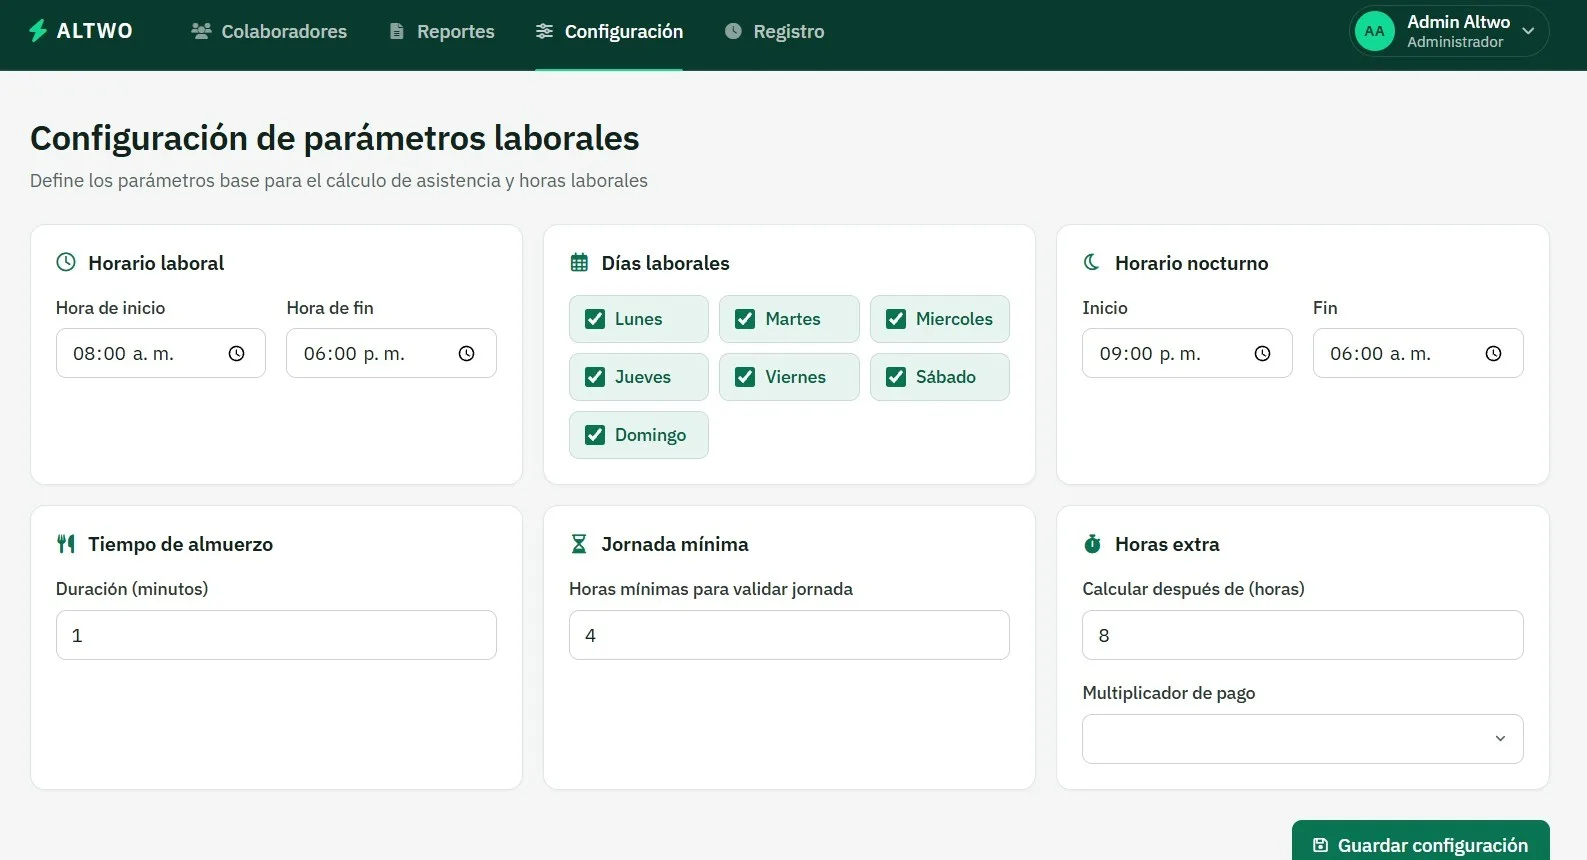Image resolution: width=1587 pixels, height=860 pixels.
Task: Click the Horario laboral clock icon
Action: point(66,262)
